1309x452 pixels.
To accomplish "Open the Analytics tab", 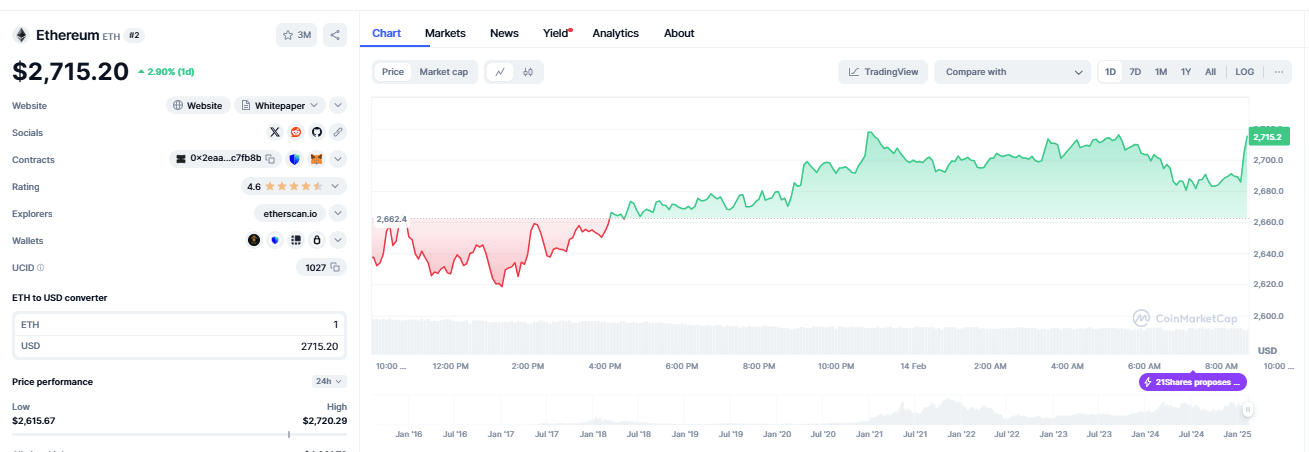I will (x=615, y=33).
